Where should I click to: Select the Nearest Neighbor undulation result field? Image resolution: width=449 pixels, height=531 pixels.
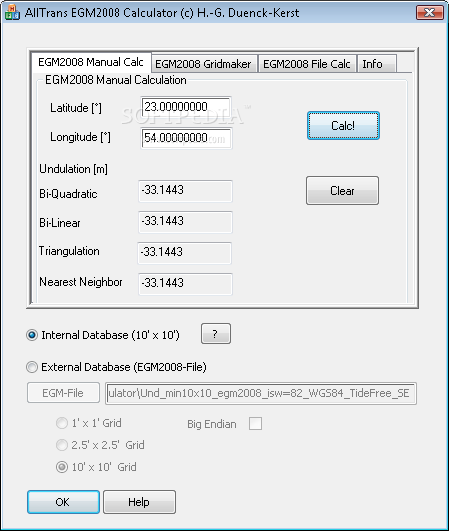[185, 284]
